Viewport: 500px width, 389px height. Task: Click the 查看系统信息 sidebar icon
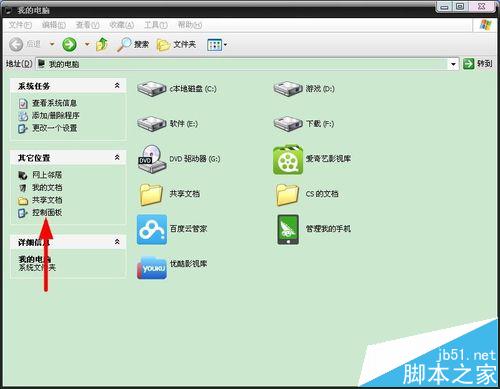coord(23,104)
